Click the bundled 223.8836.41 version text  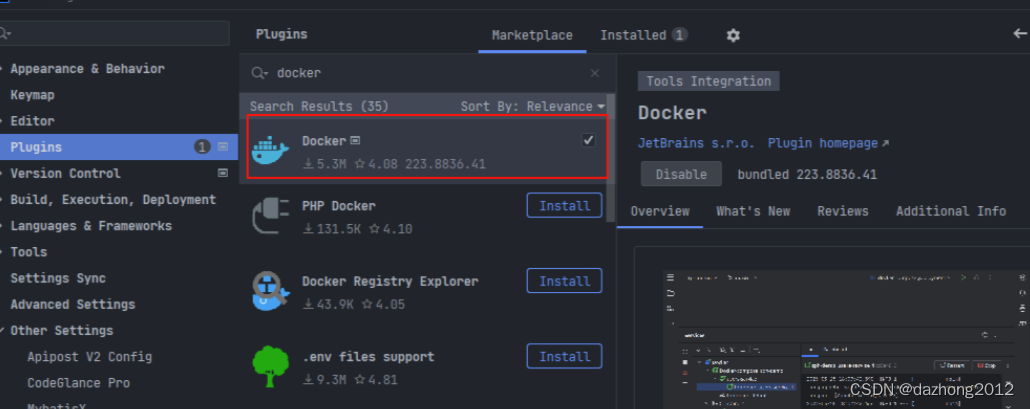807,175
